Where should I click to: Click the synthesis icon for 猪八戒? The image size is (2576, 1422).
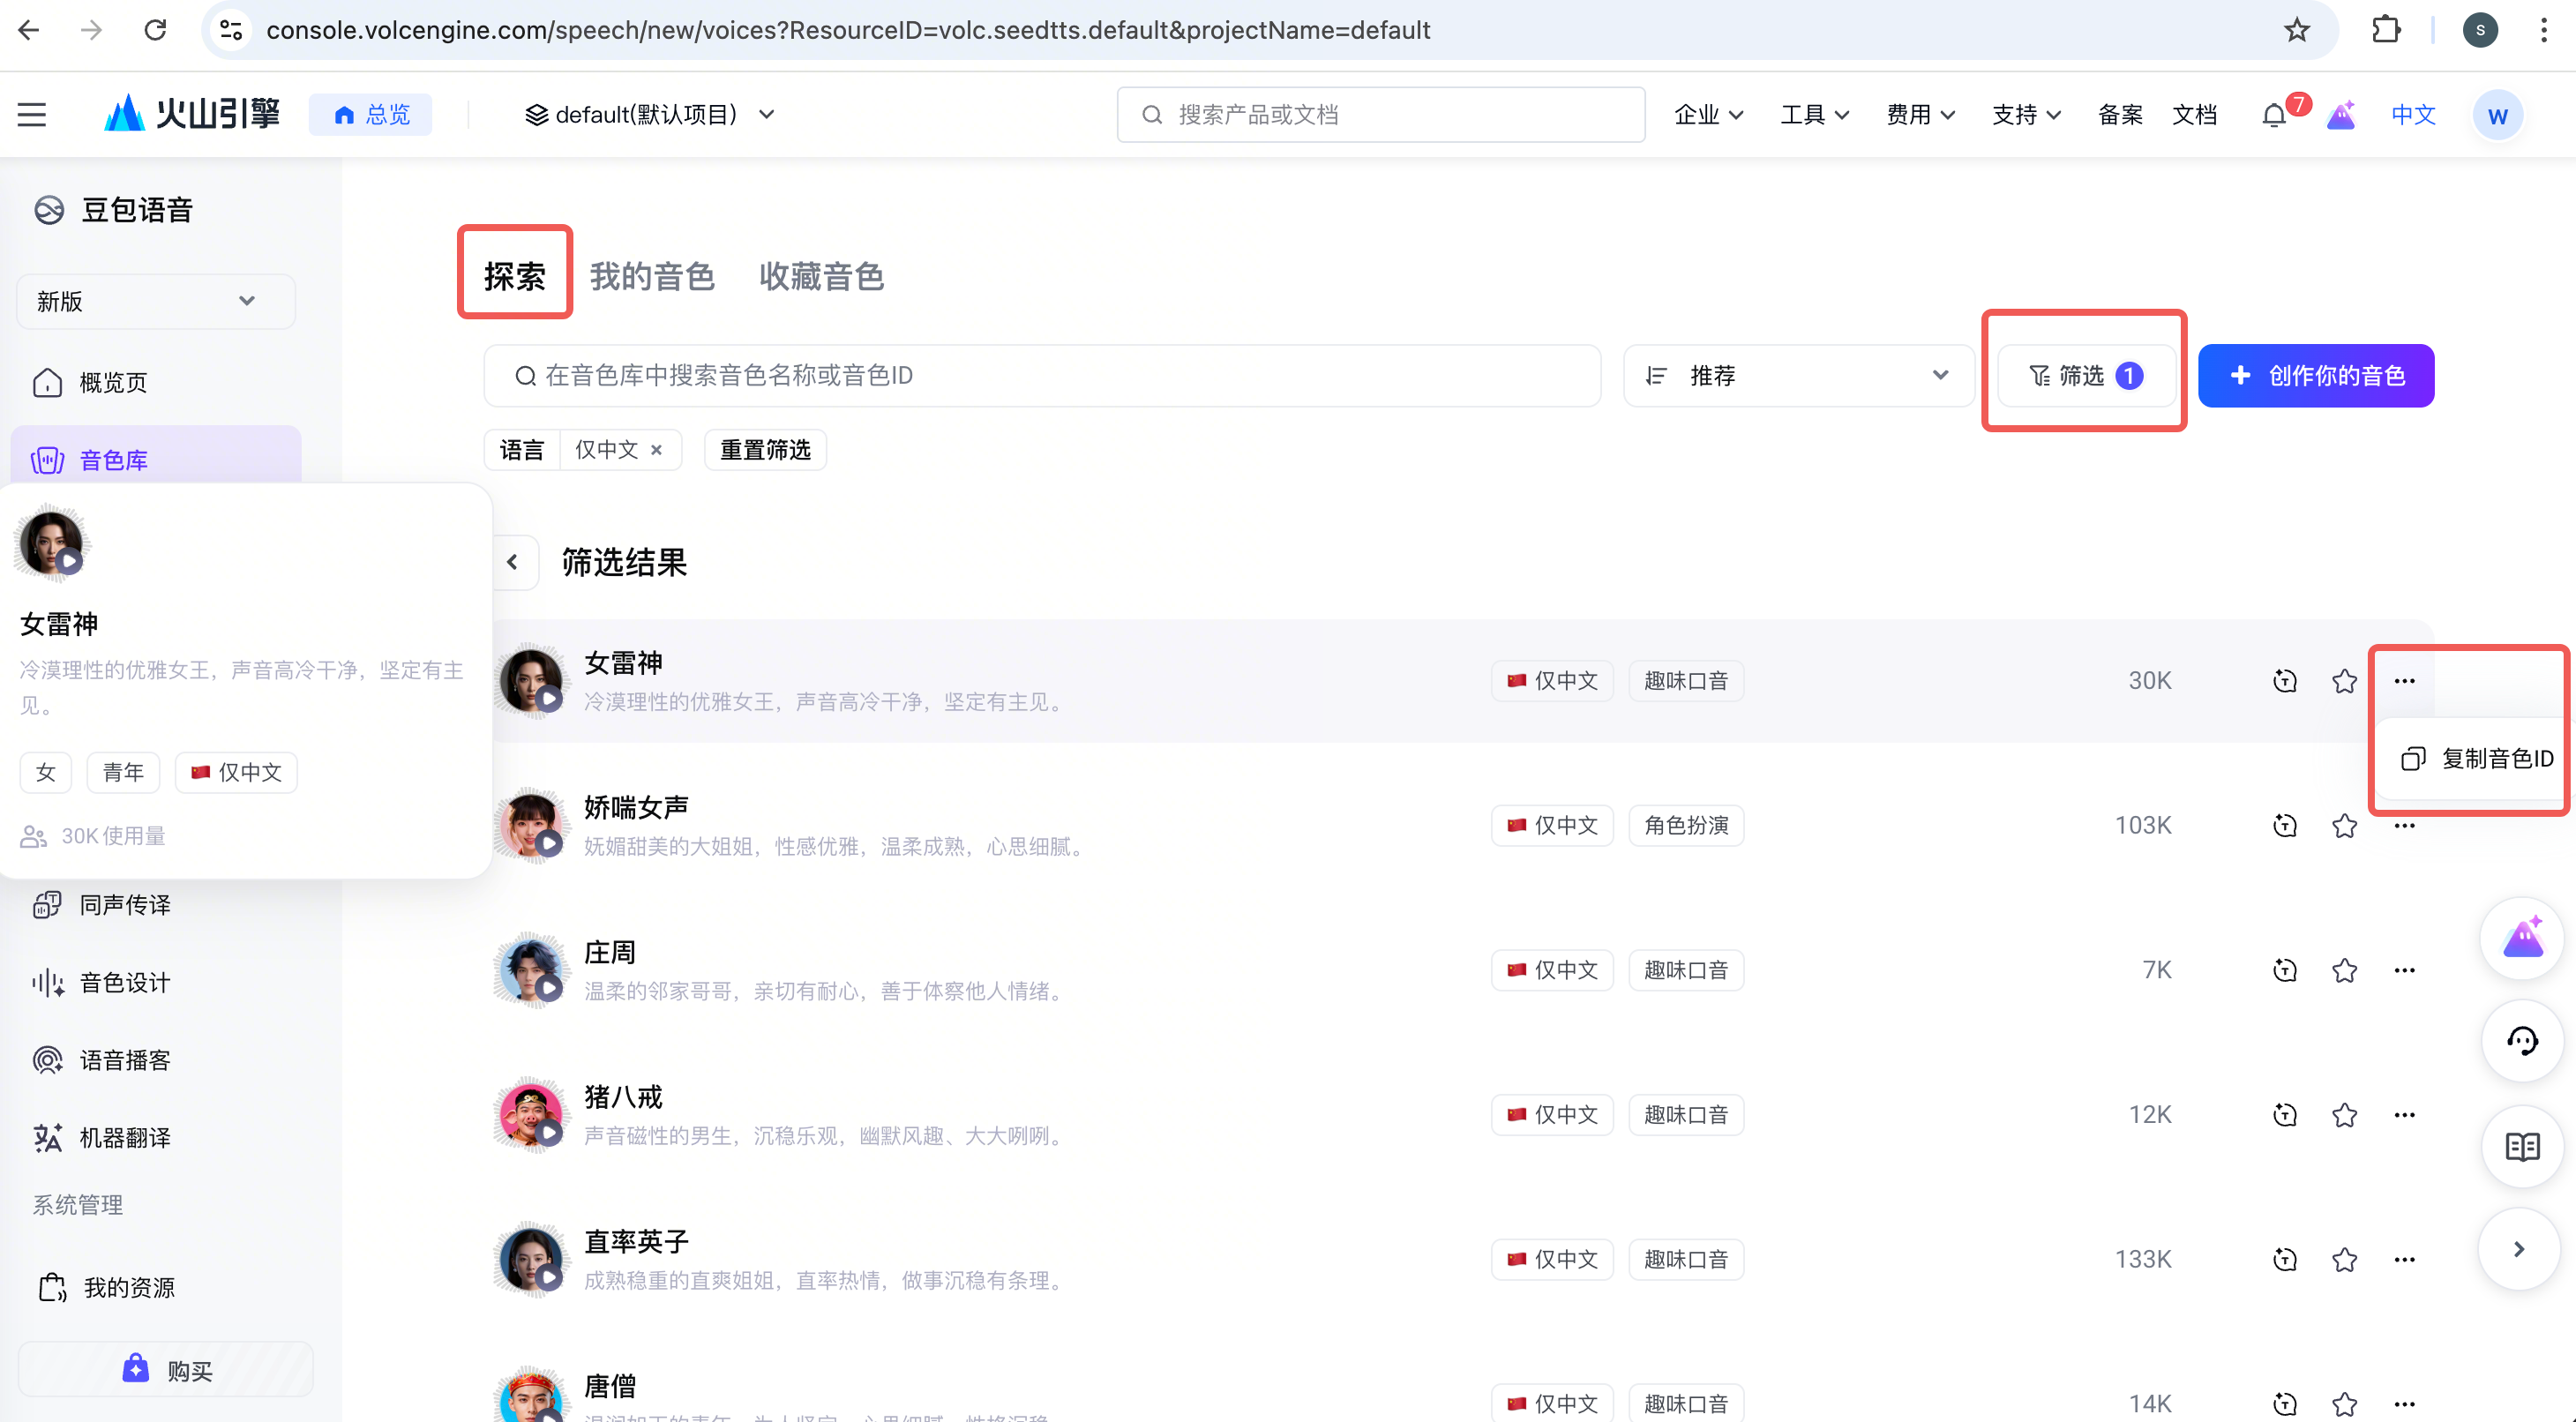click(x=2285, y=1115)
